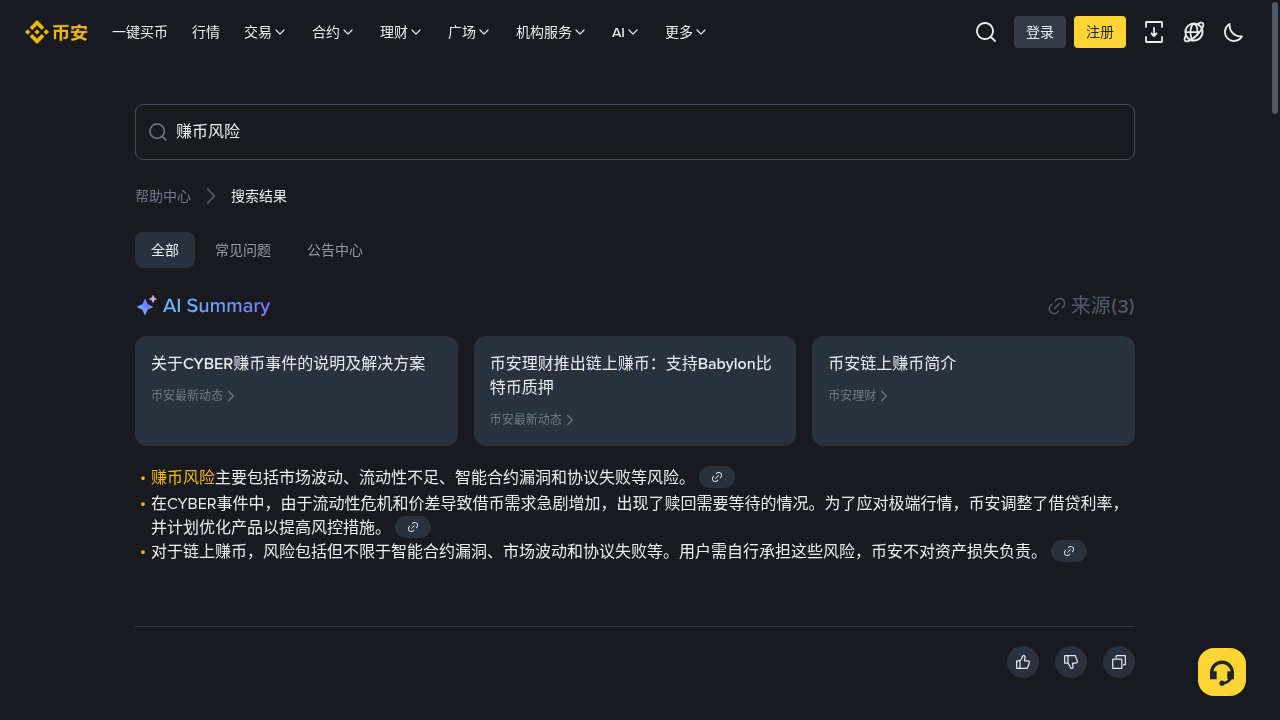
Task: Click the 注册 button
Action: coord(1100,32)
